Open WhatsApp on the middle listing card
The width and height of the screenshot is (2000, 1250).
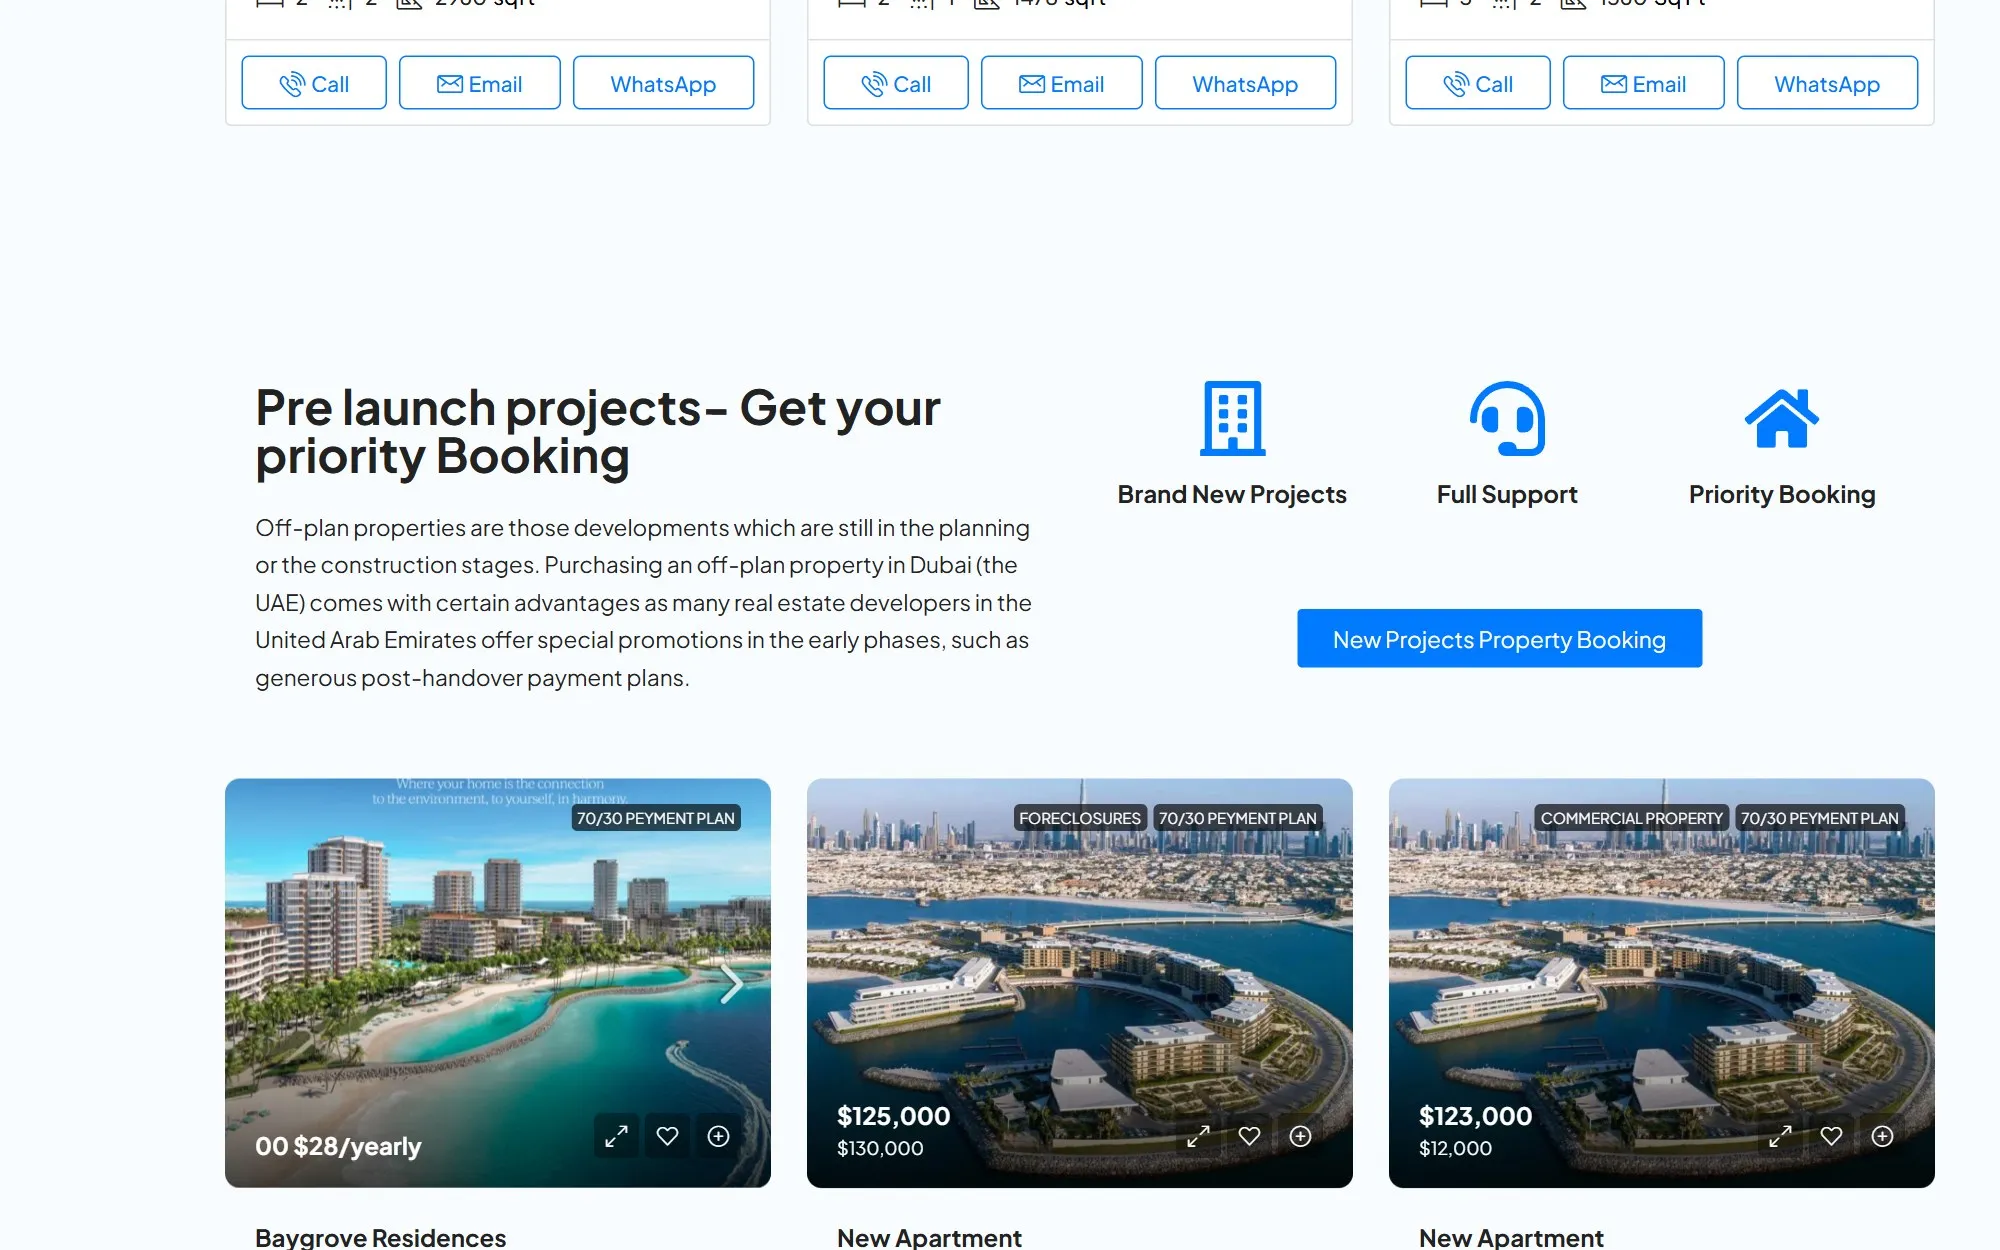pyautogui.click(x=1245, y=83)
